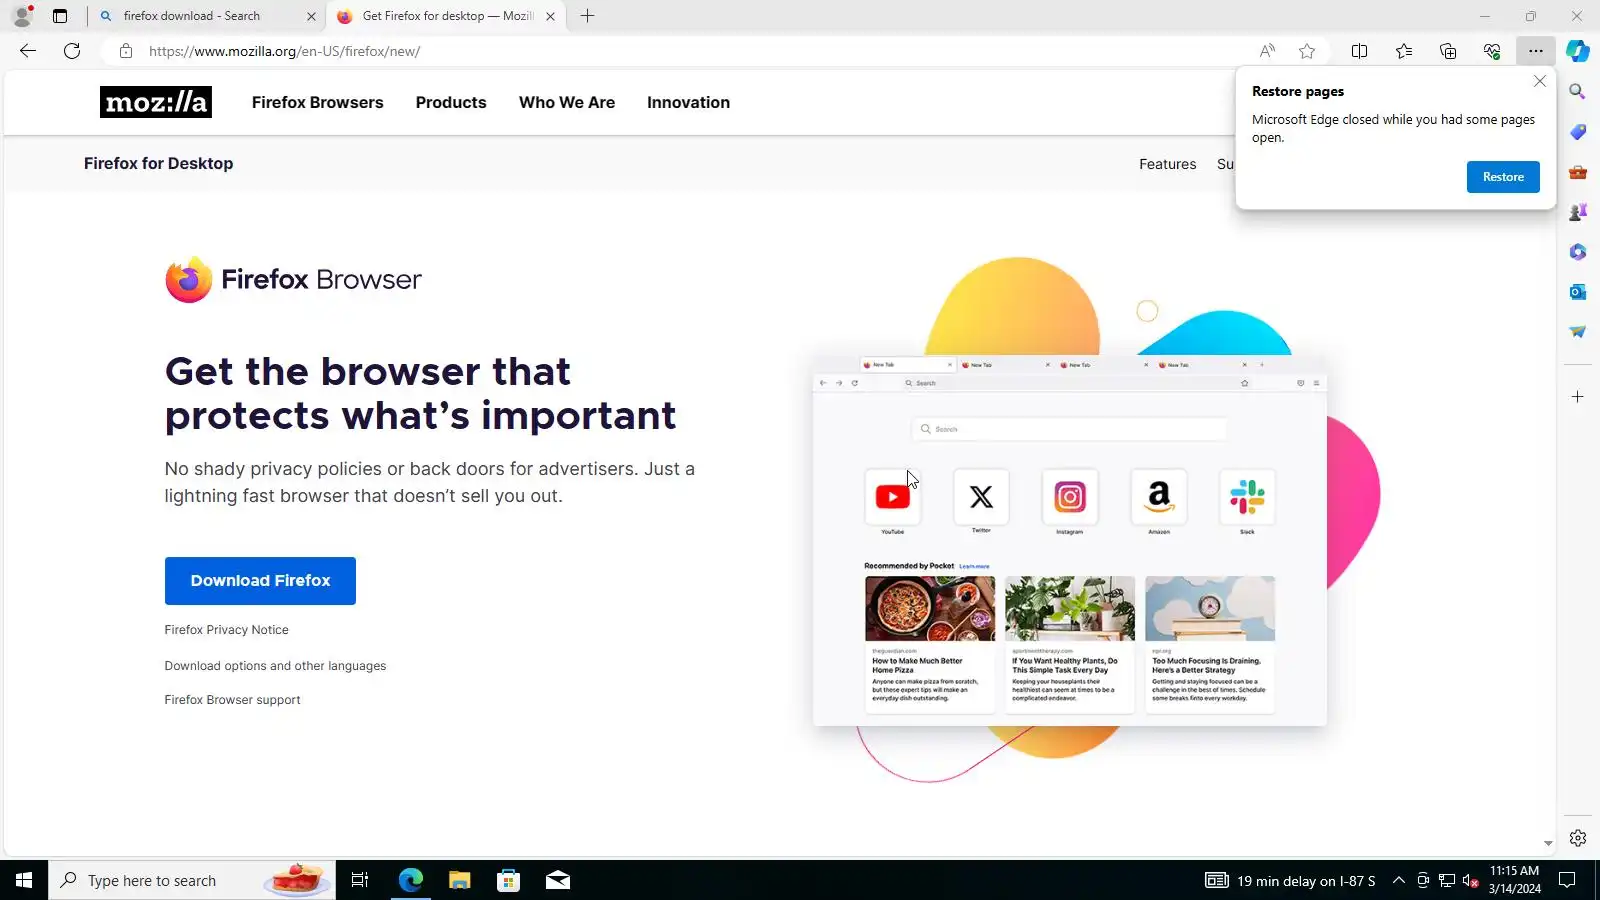Open a new tab with plus

[x=588, y=16]
